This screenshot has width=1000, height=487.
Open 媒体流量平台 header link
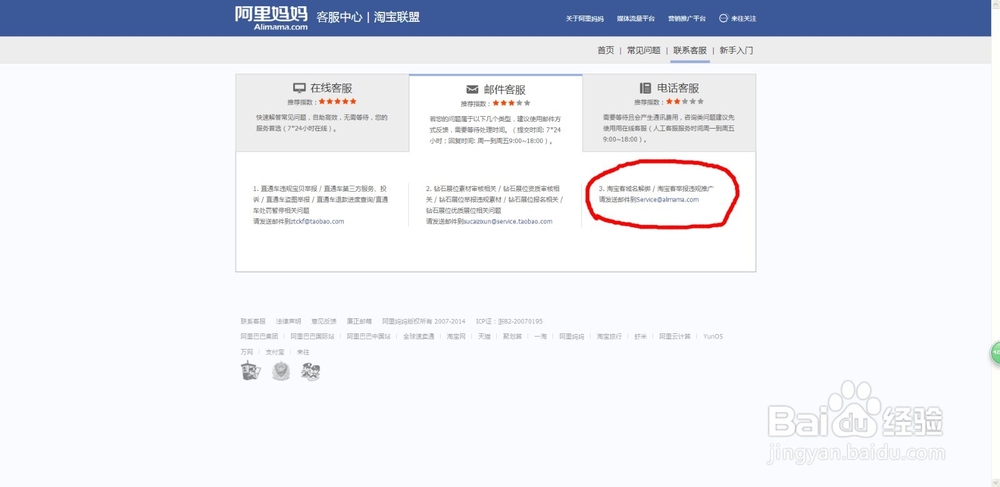[x=636, y=19]
